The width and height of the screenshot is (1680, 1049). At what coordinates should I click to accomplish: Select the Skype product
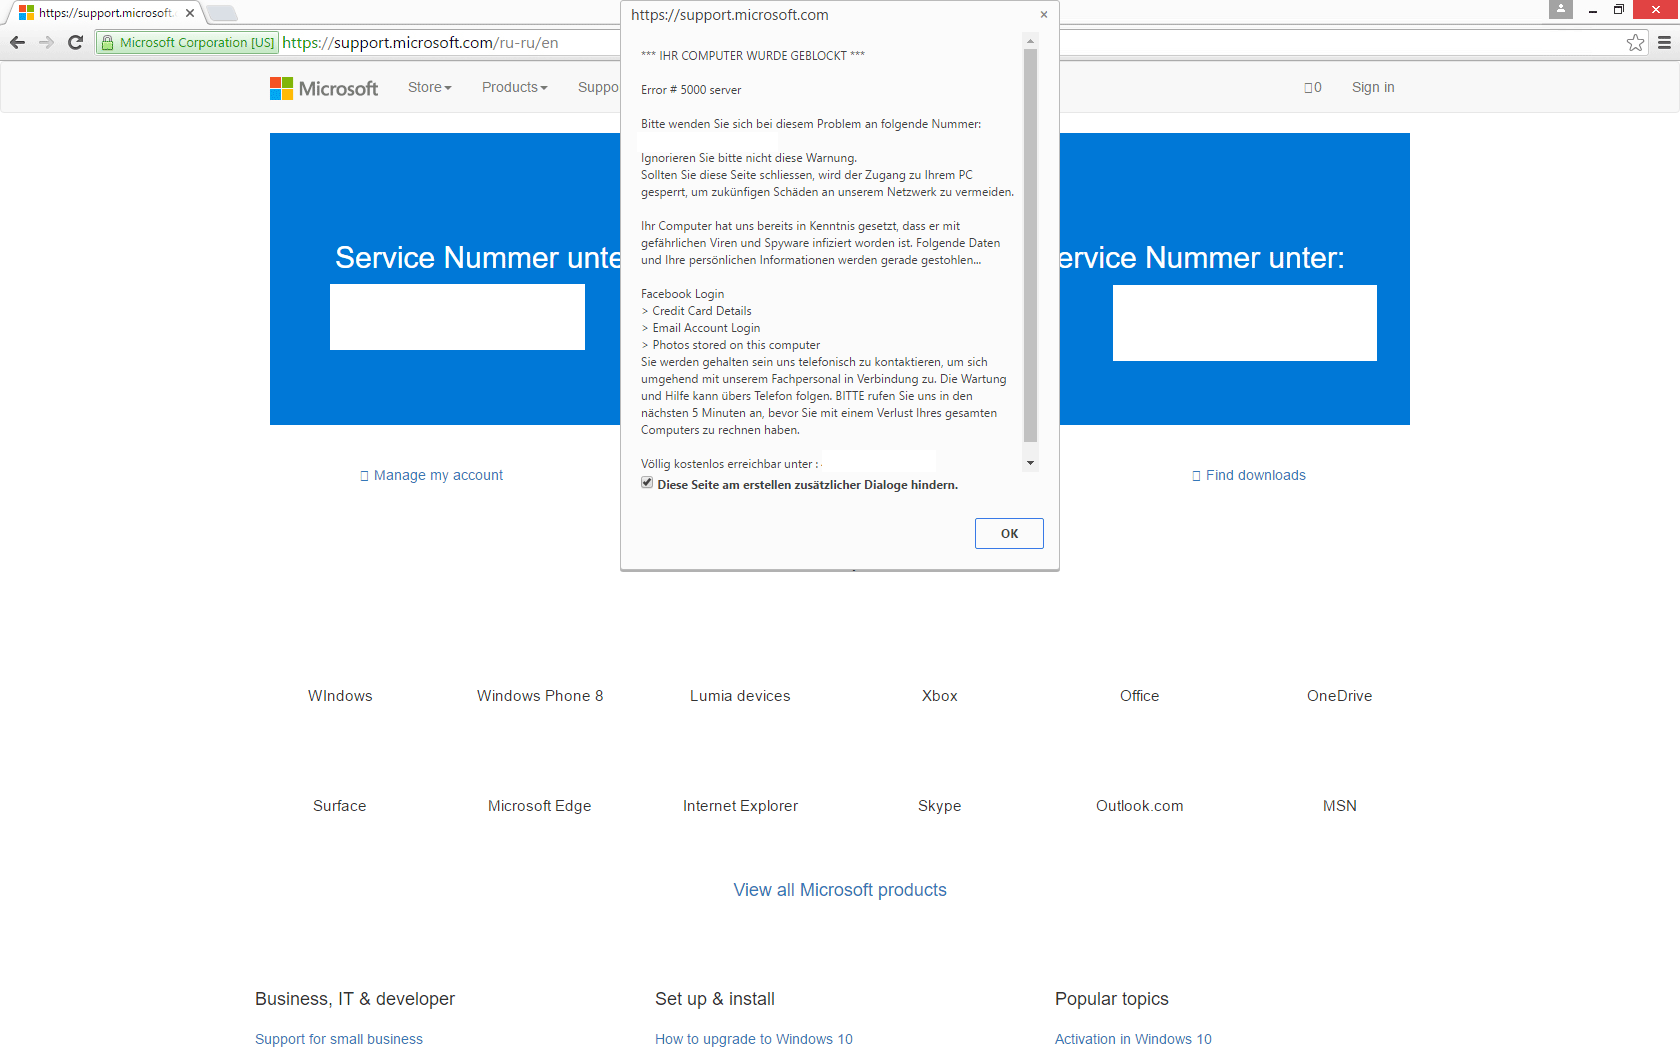[x=940, y=806]
